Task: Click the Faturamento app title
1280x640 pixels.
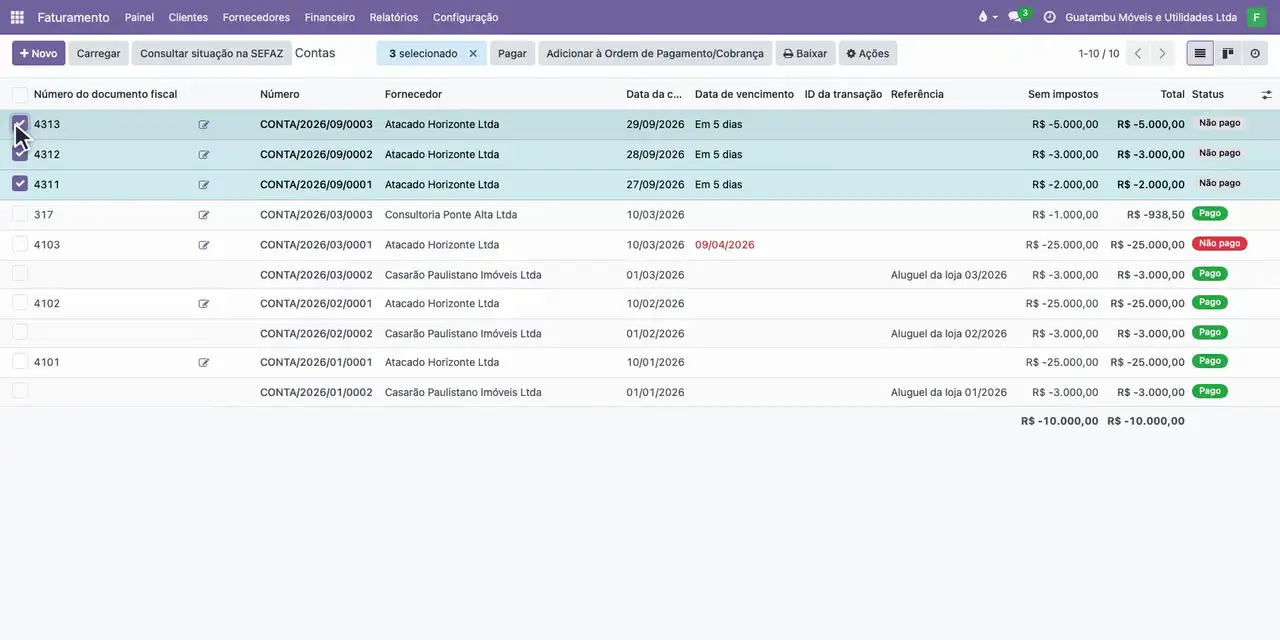Action: pyautogui.click(x=73, y=17)
